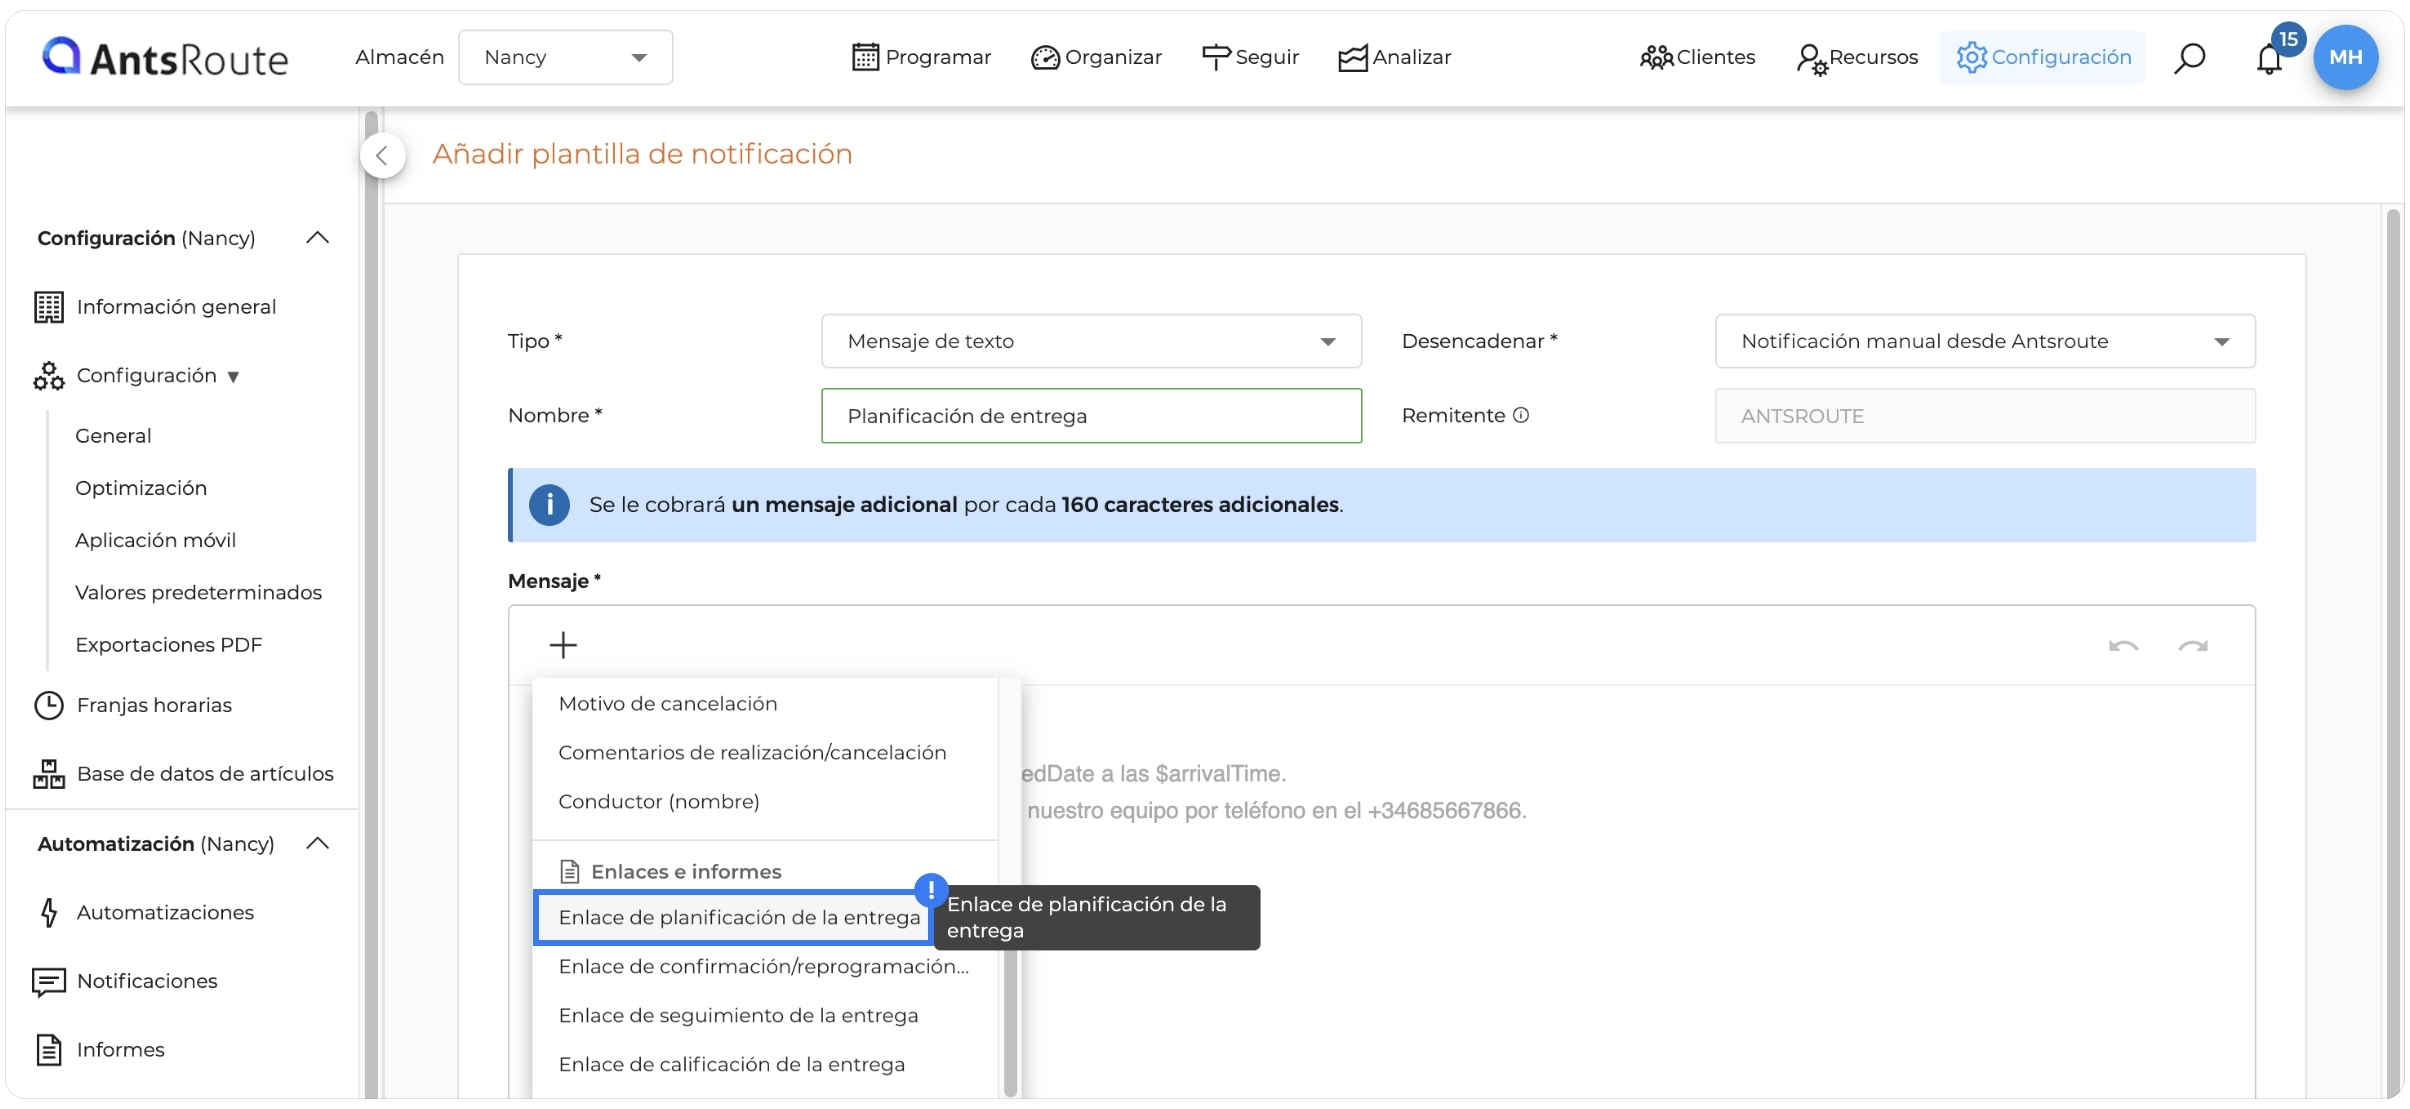
Task: Click the Enlaces e informes document icon
Action: tap(569, 871)
